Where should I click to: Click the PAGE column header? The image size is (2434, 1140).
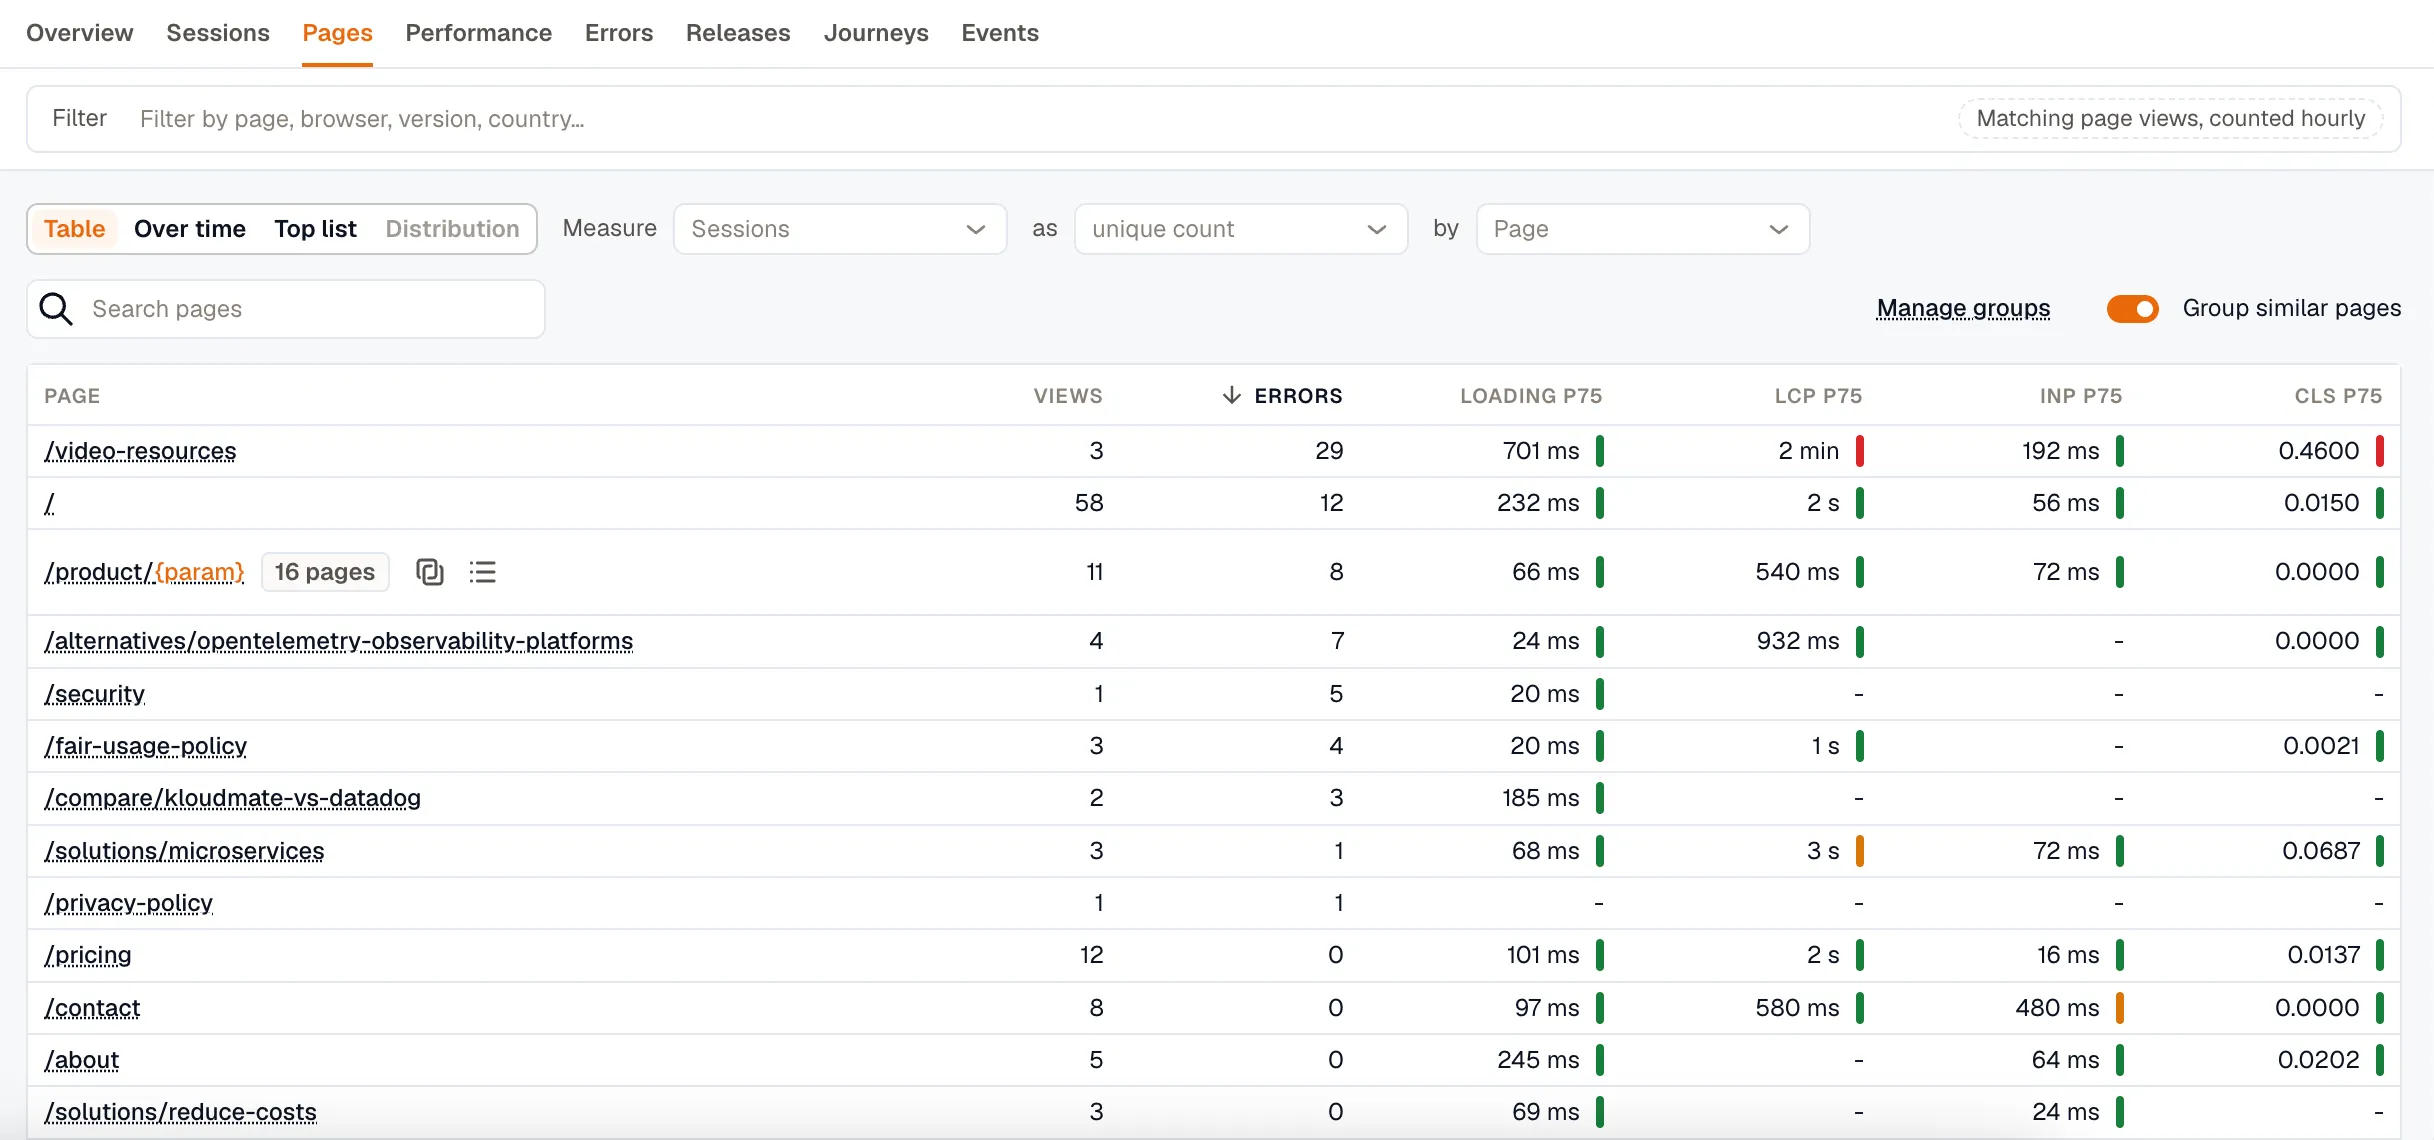coord(72,396)
